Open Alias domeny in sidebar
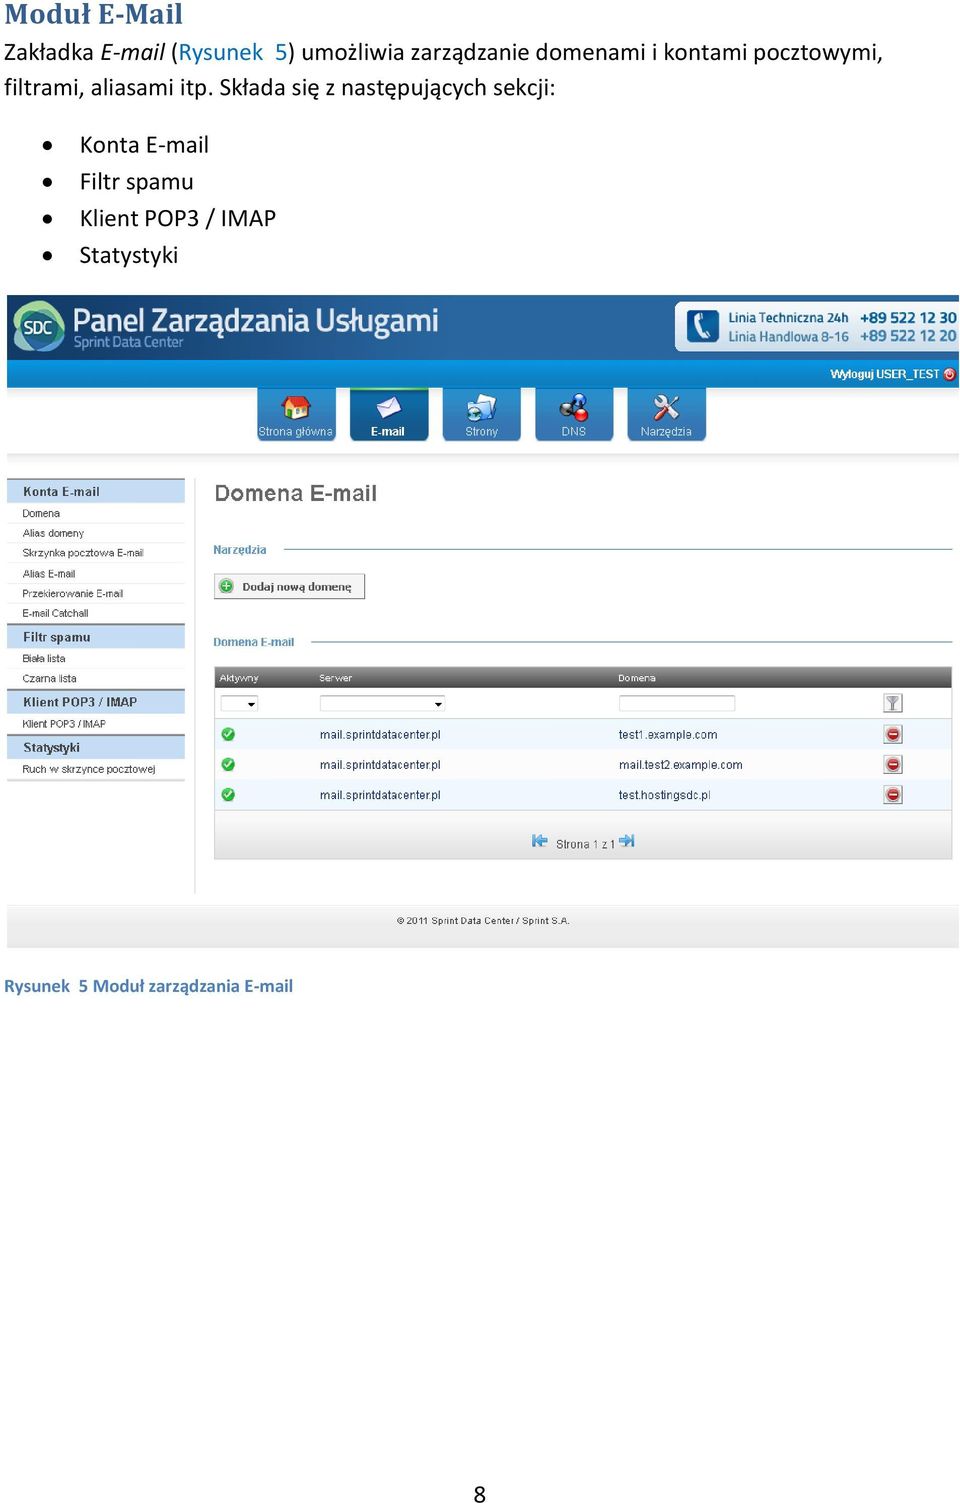Image resolution: width=960 pixels, height=1503 pixels. pyautogui.click(x=53, y=533)
